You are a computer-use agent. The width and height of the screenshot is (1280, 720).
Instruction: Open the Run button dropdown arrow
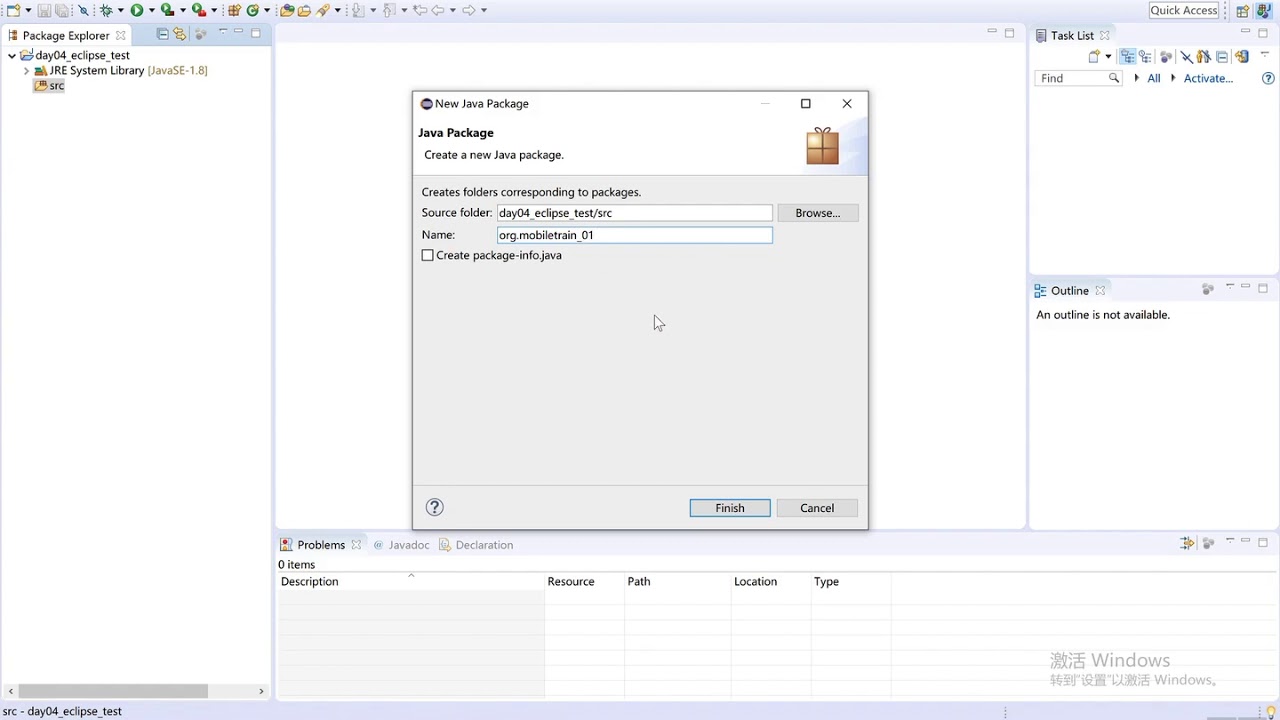coord(150,11)
